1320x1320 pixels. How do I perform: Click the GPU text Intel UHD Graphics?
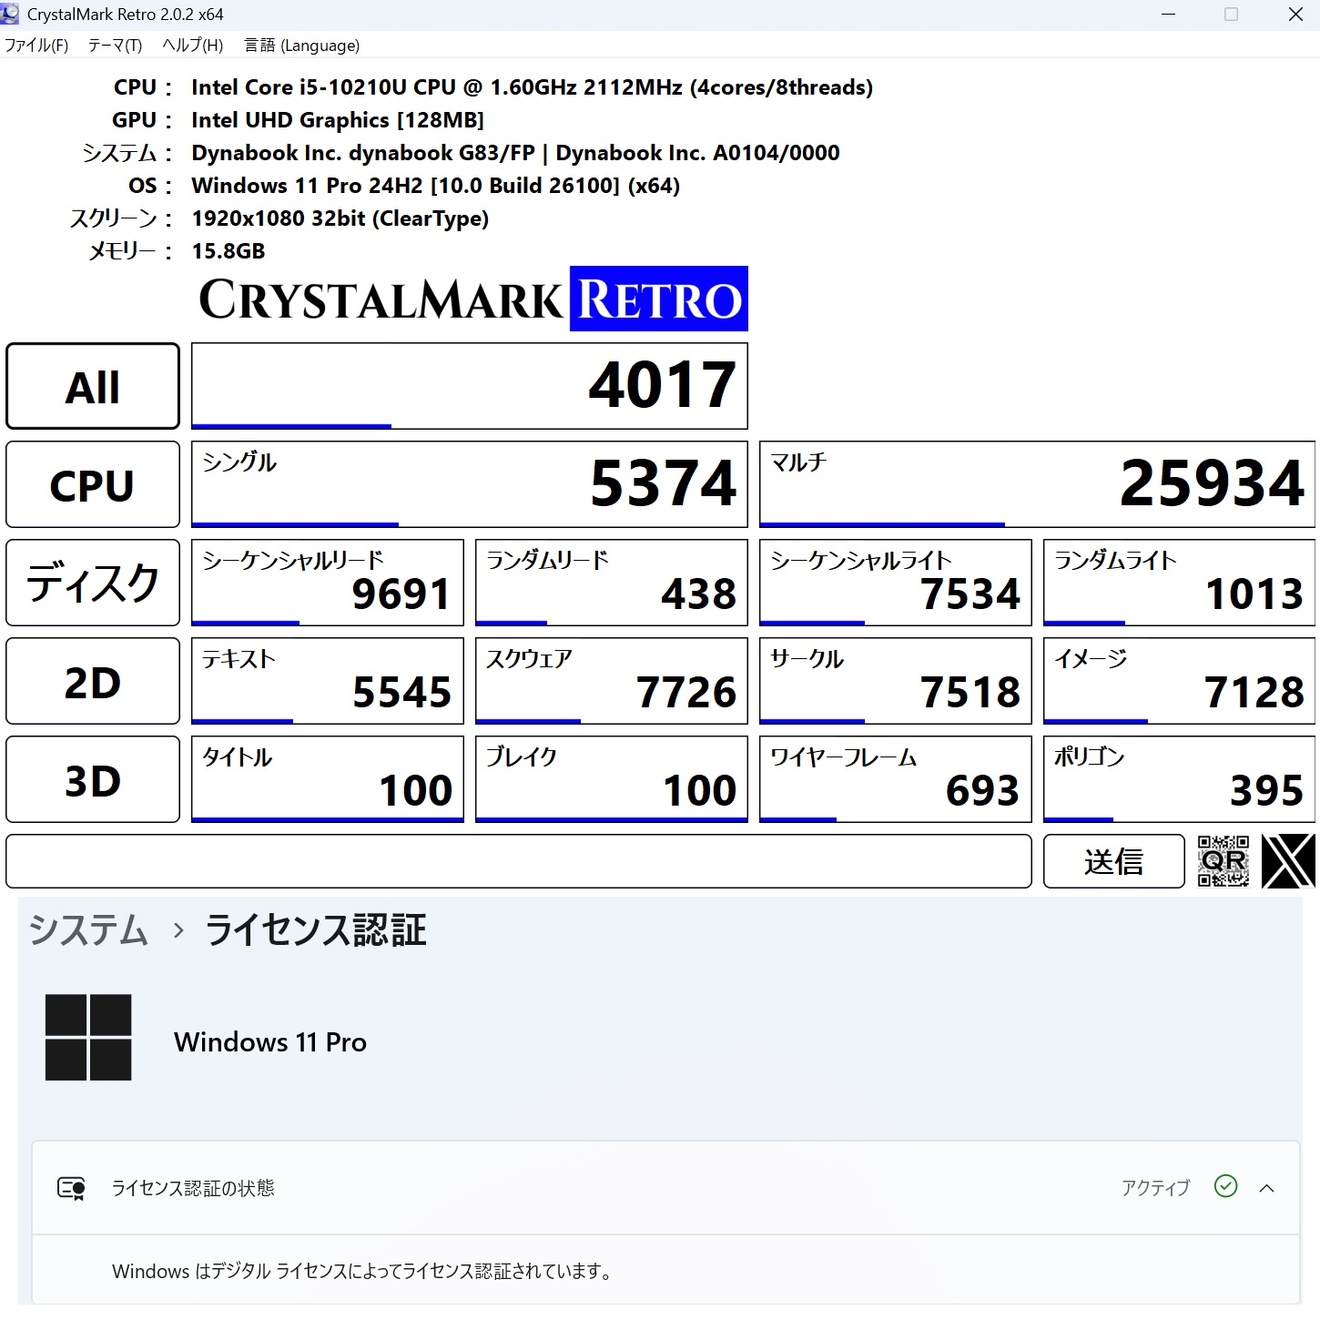click(x=338, y=120)
